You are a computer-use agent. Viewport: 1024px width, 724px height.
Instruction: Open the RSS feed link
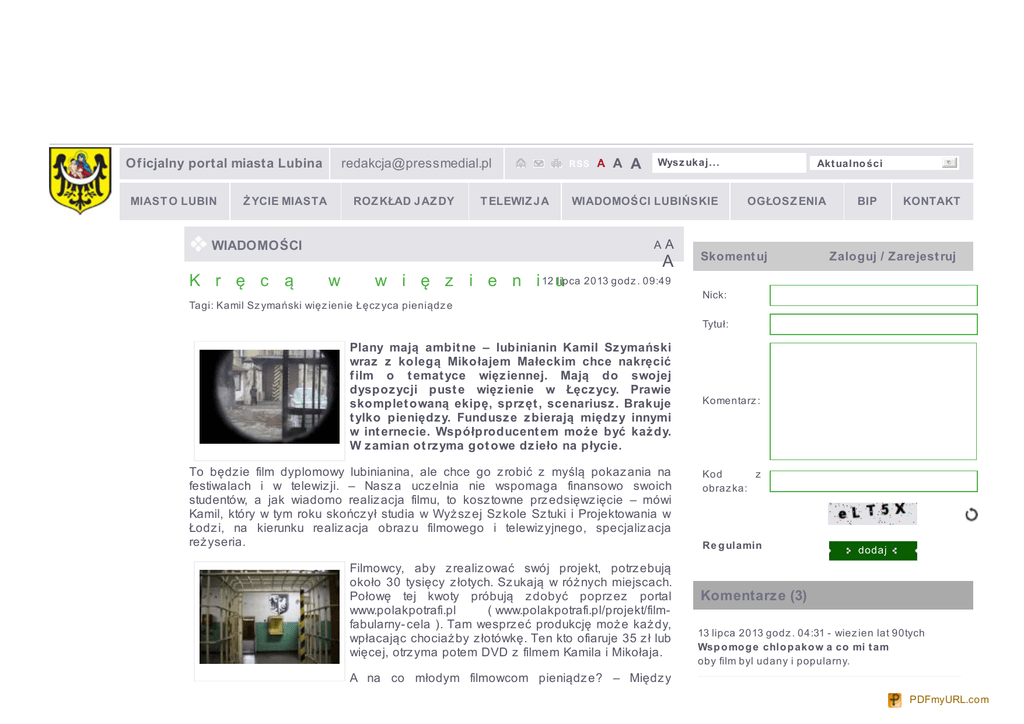tap(579, 164)
